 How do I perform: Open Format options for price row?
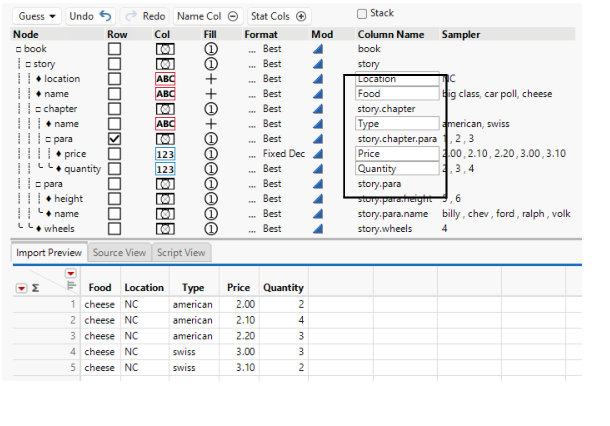tap(252, 154)
